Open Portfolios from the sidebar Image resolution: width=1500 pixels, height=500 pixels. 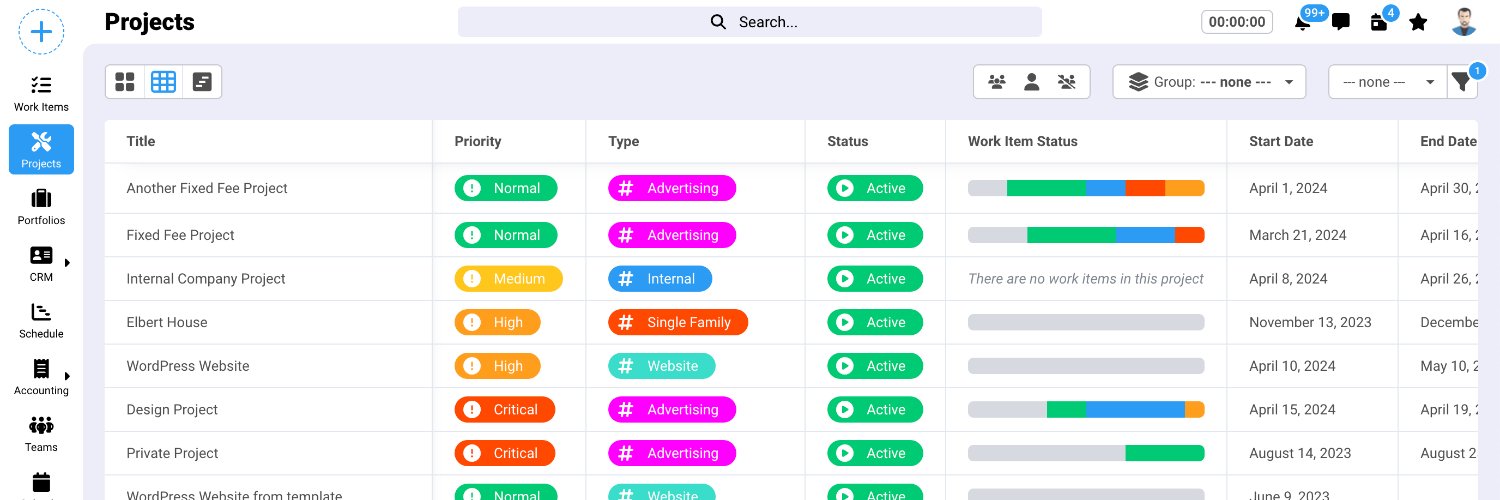(x=41, y=206)
